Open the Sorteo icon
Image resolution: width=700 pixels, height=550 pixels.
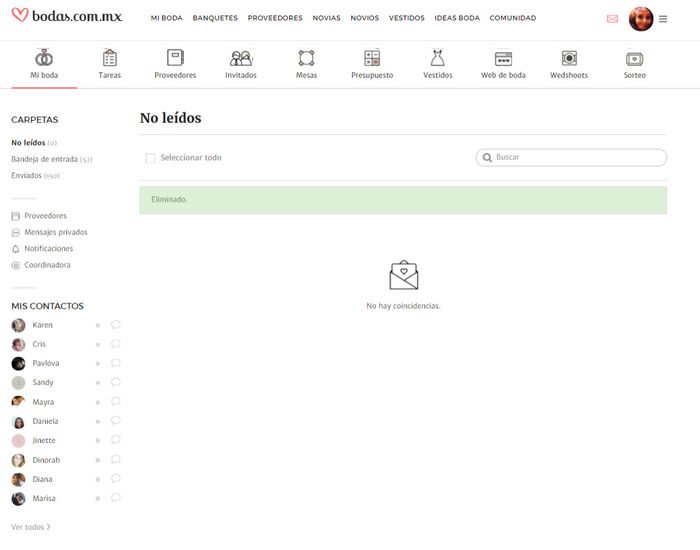634,58
